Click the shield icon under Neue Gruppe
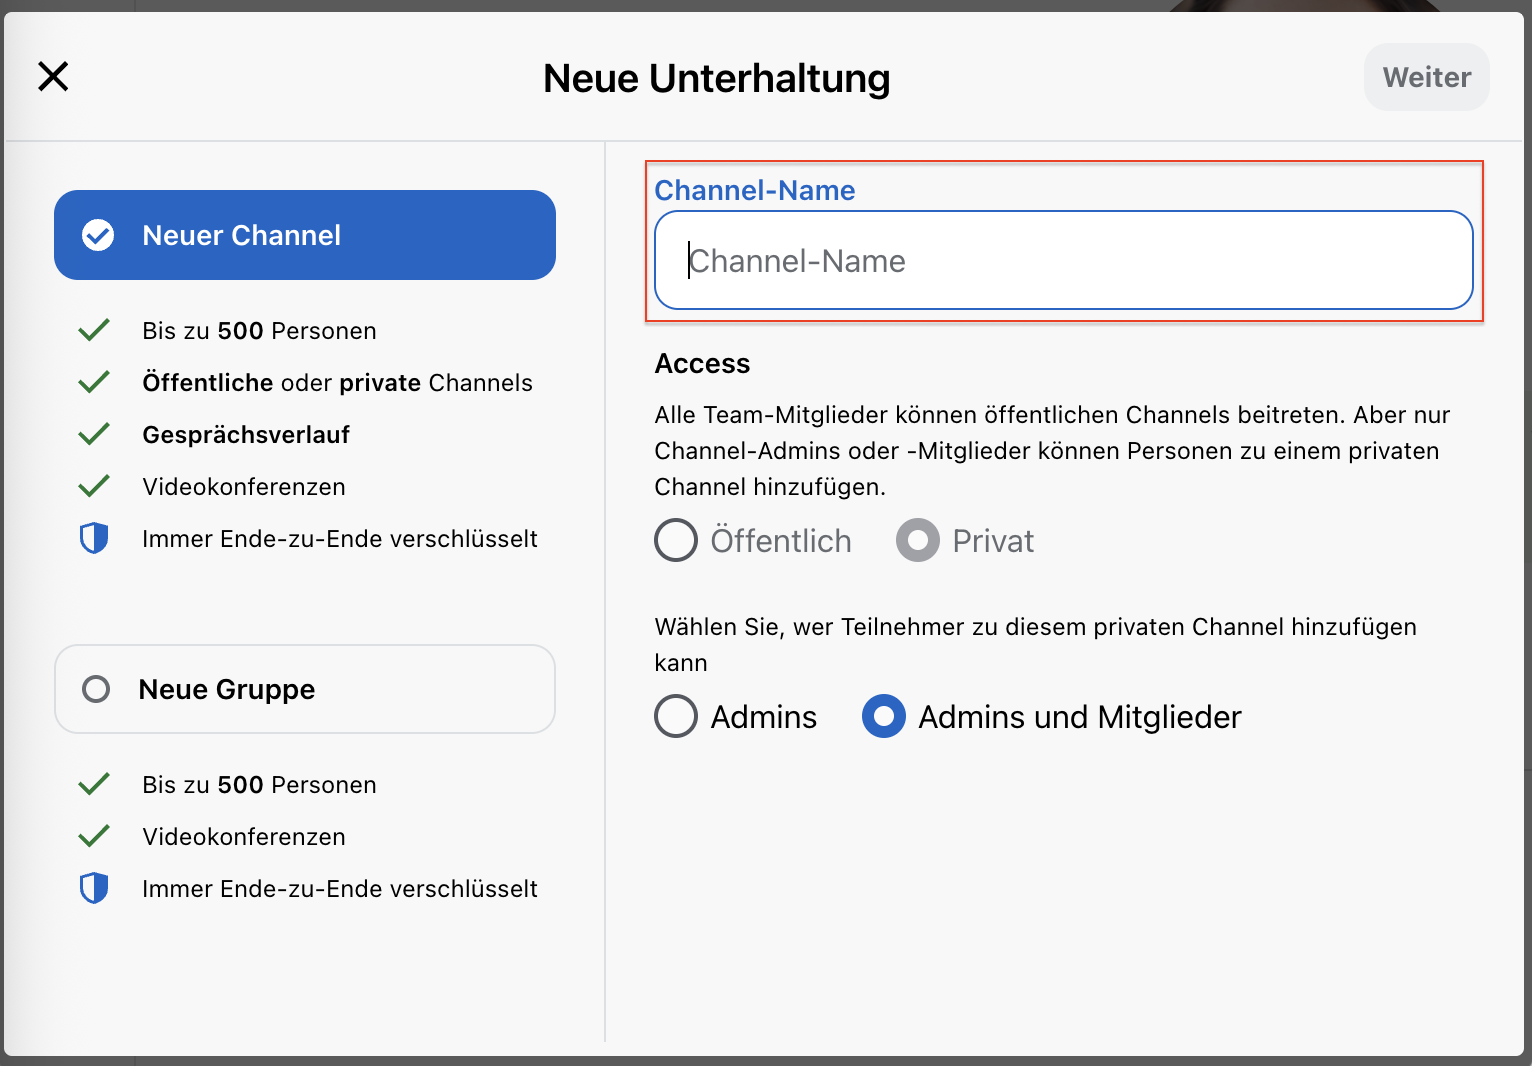Viewport: 1532px width, 1066px height. click(94, 888)
